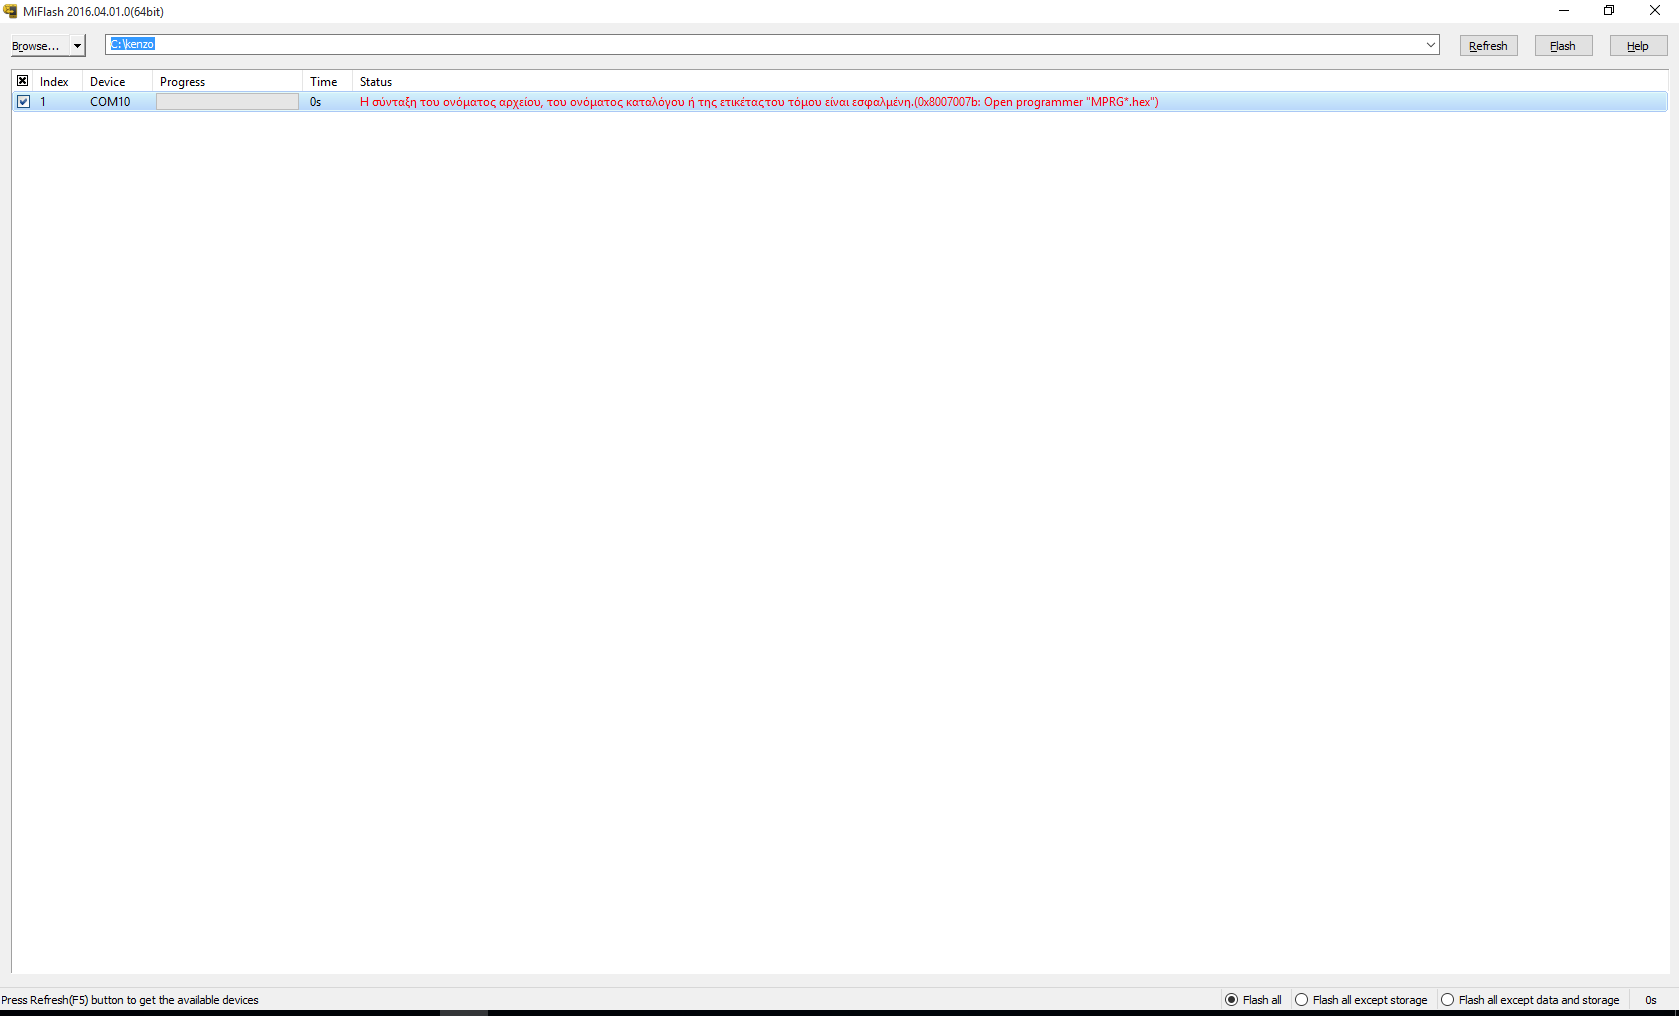Click the MiFlash app icon in title bar
Screen dimensions: 1679x1016
(x=11, y=11)
